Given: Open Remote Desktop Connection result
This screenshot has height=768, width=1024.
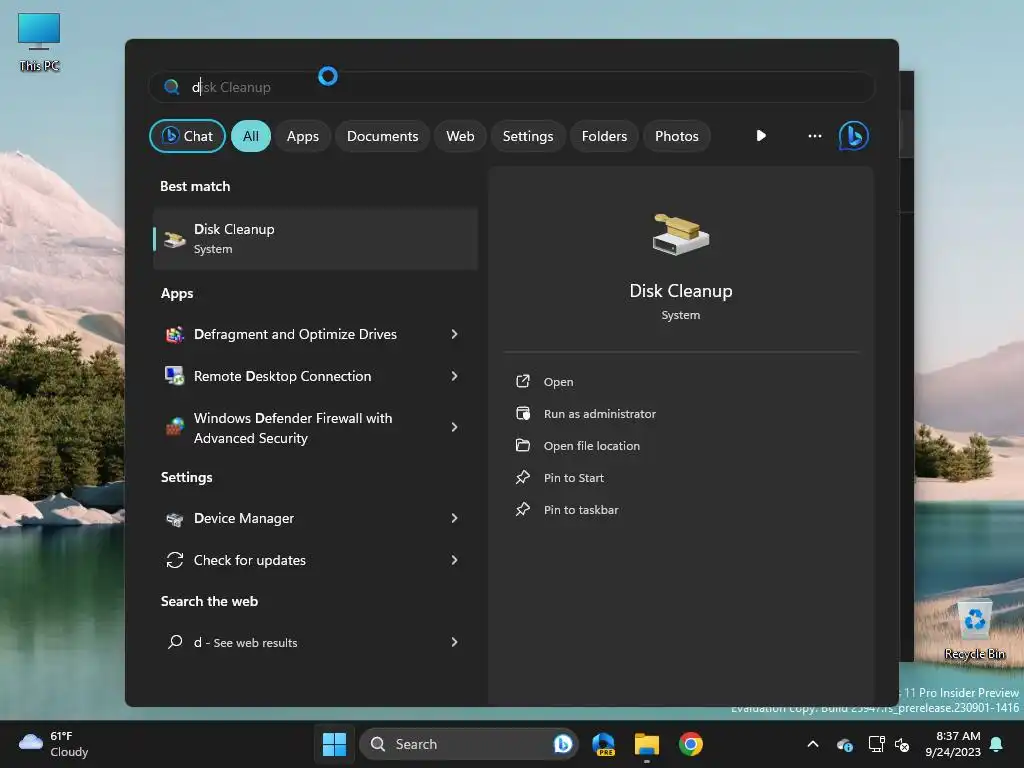Looking at the screenshot, I should (x=315, y=376).
